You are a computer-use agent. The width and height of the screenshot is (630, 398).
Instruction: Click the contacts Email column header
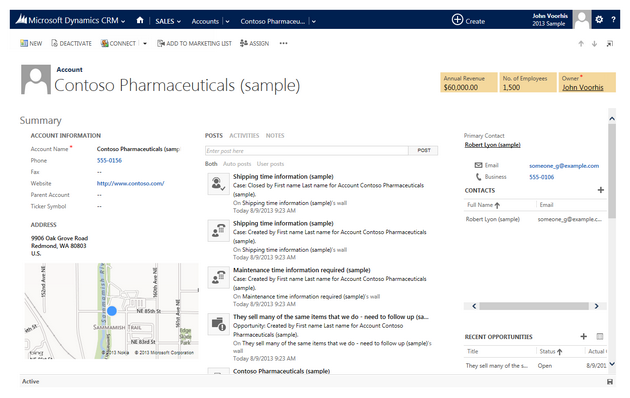click(546, 205)
